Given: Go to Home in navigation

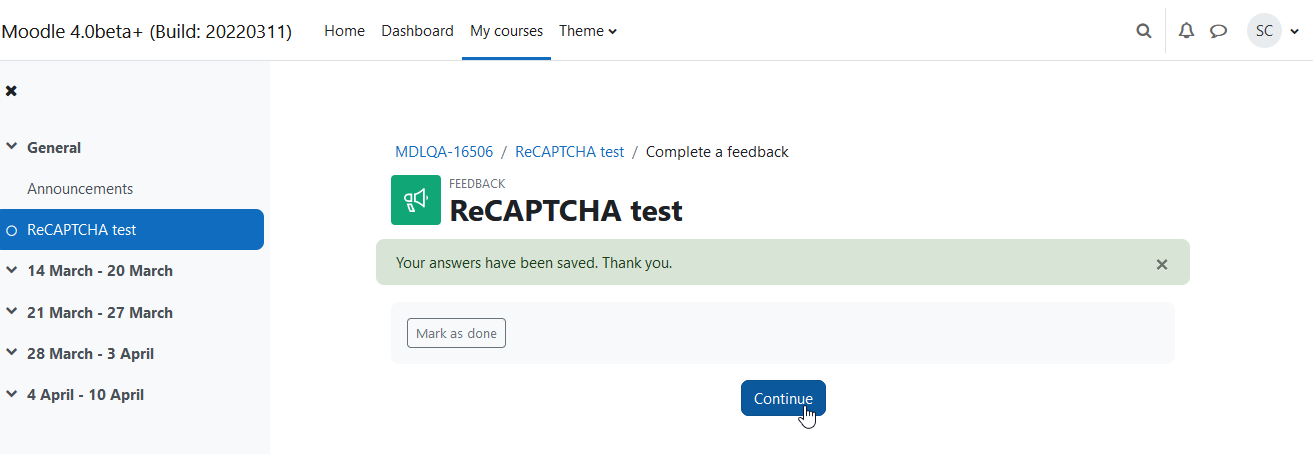Looking at the screenshot, I should tap(344, 31).
